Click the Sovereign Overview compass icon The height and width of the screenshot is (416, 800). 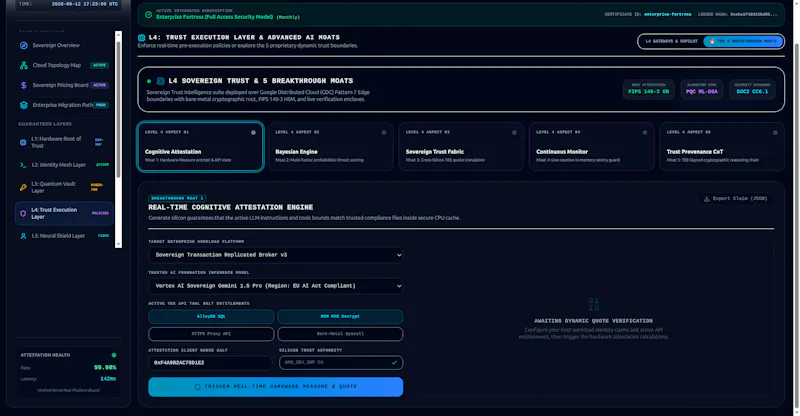(x=23, y=45)
